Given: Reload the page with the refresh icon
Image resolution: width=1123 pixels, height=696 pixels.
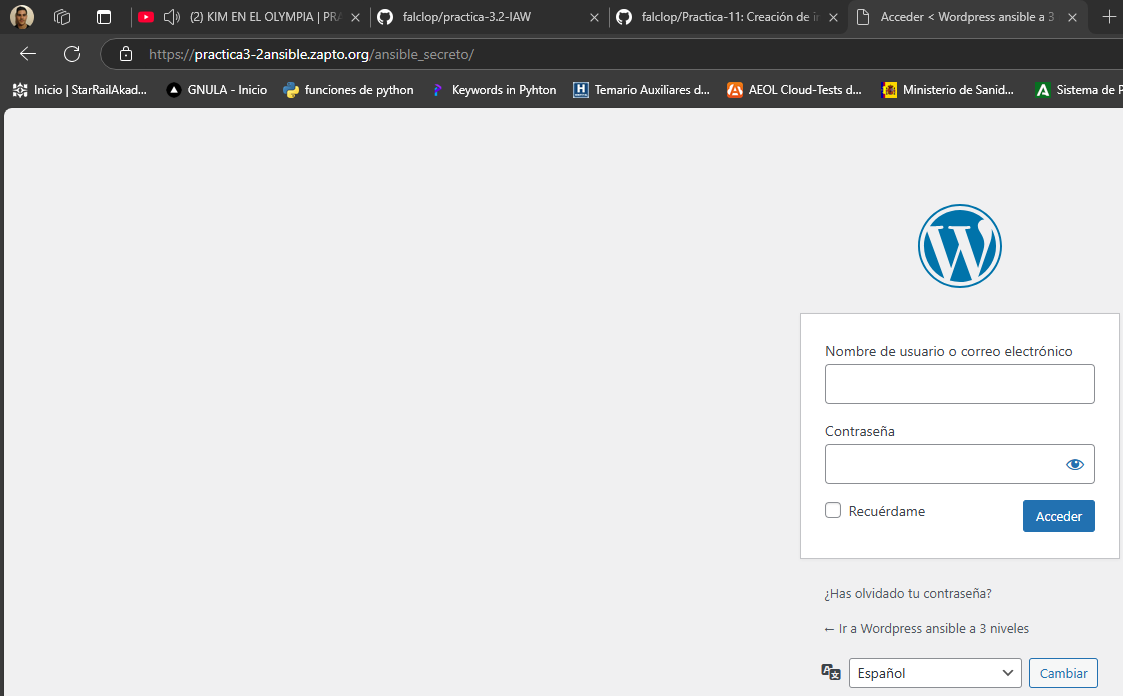Looking at the screenshot, I should click(x=72, y=54).
